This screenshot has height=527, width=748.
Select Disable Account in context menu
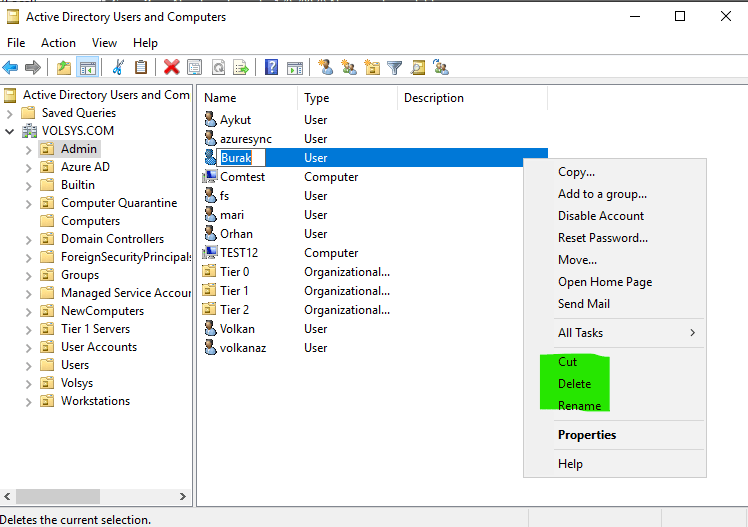[x=600, y=216]
